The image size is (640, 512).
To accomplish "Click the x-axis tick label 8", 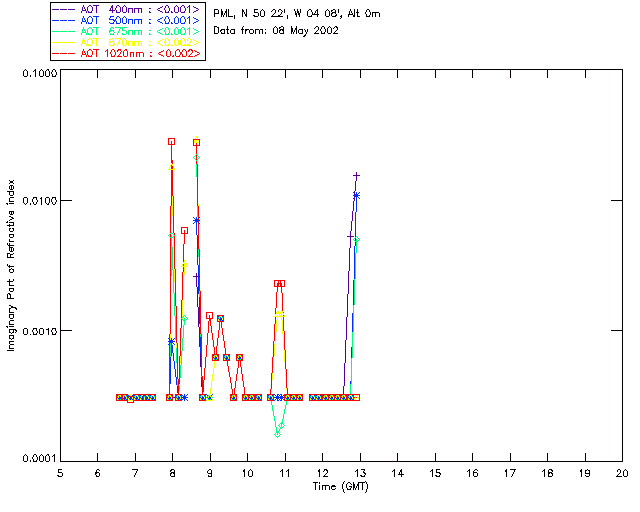I will coord(173,473).
